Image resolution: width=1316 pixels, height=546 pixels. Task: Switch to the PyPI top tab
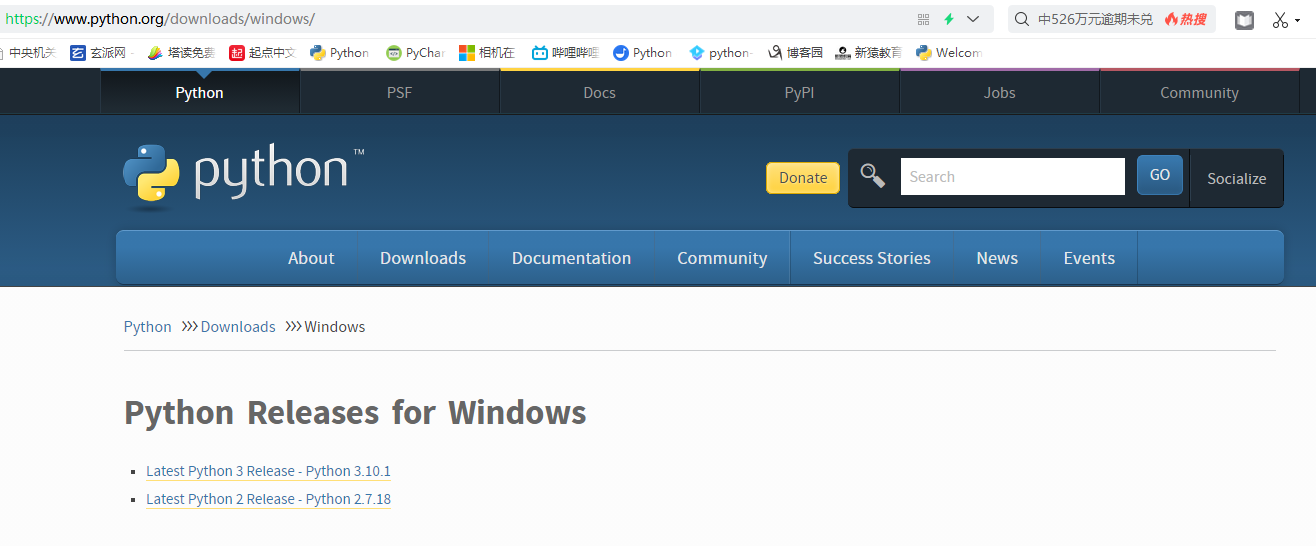click(x=799, y=92)
